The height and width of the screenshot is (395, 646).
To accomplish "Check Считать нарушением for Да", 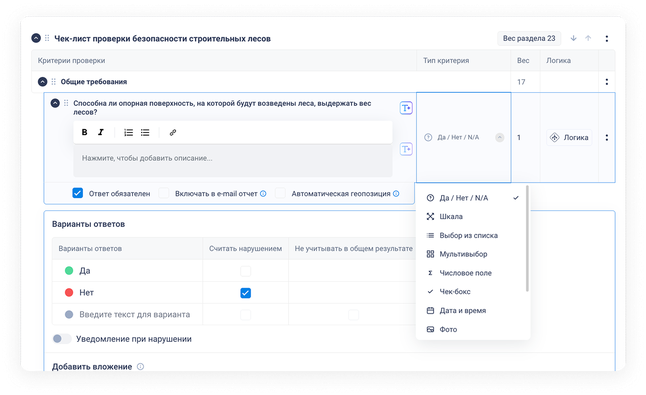I will click(x=246, y=271).
